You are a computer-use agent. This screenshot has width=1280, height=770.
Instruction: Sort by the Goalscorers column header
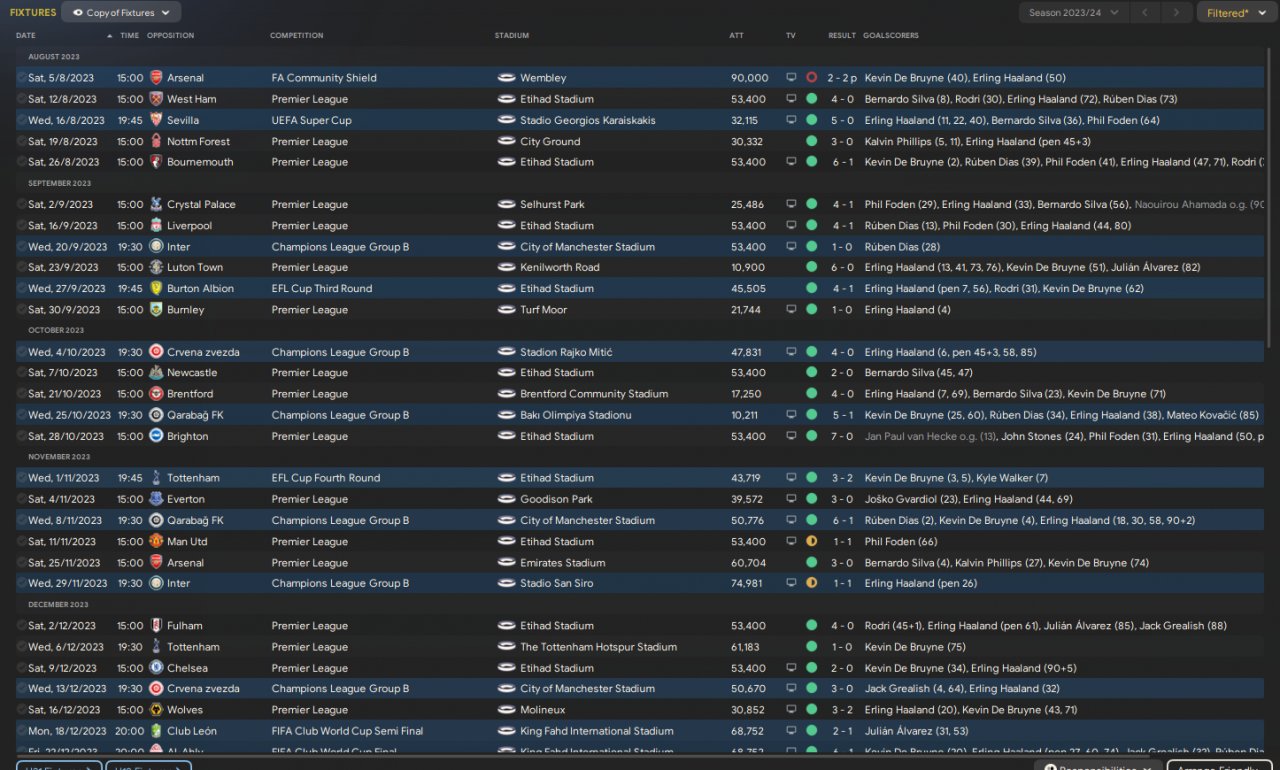891,36
